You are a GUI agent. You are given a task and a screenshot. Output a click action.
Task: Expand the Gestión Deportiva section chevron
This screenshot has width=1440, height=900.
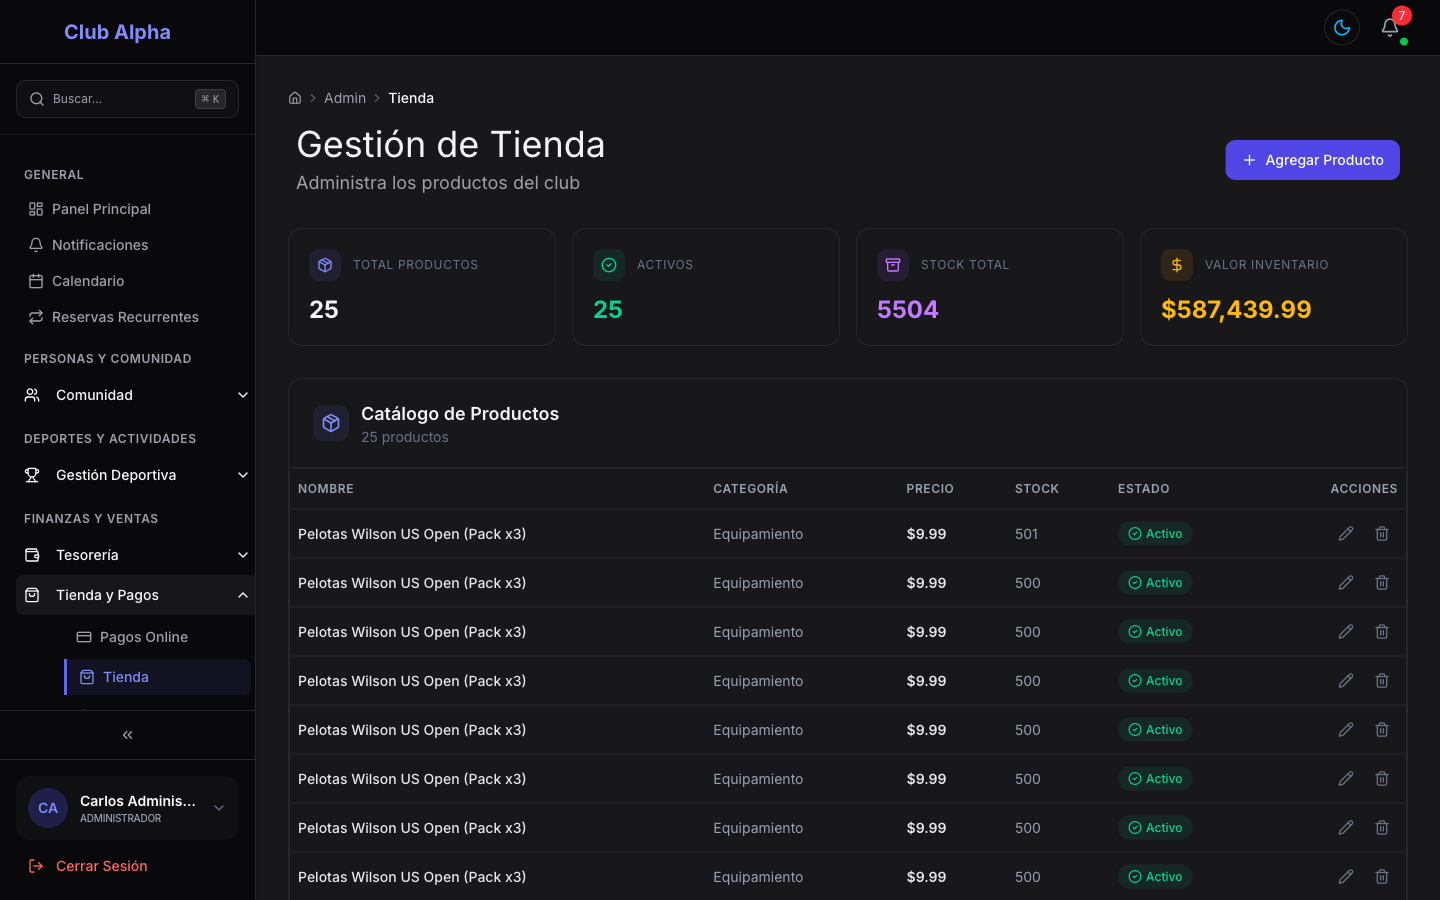[243, 475]
